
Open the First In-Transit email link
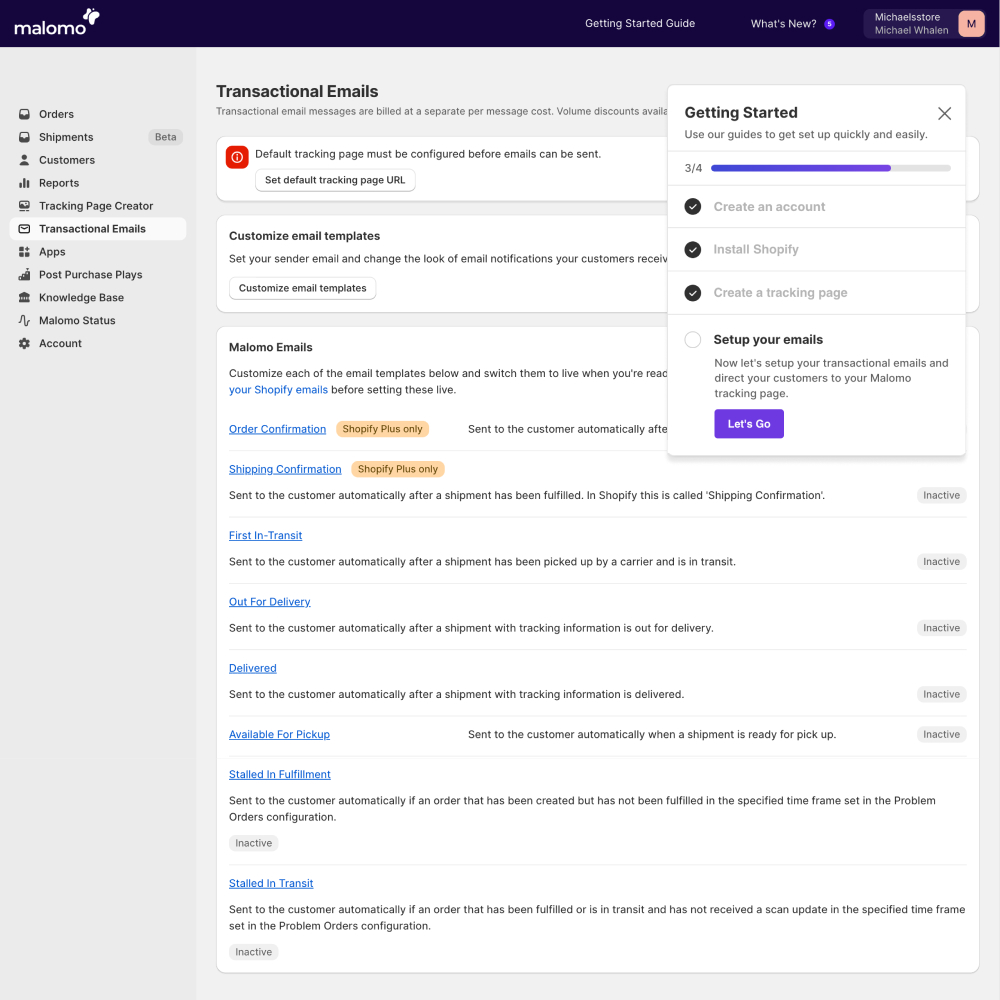pos(265,536)
